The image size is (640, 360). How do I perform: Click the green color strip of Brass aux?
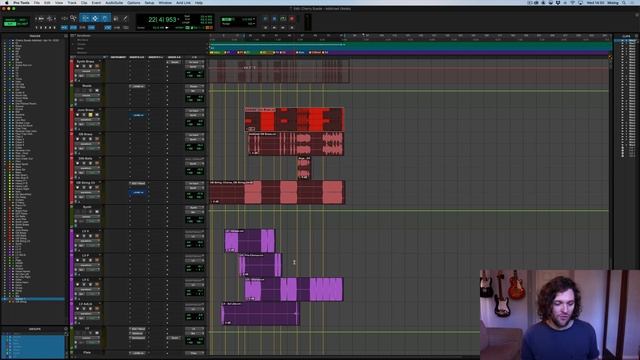72,95
